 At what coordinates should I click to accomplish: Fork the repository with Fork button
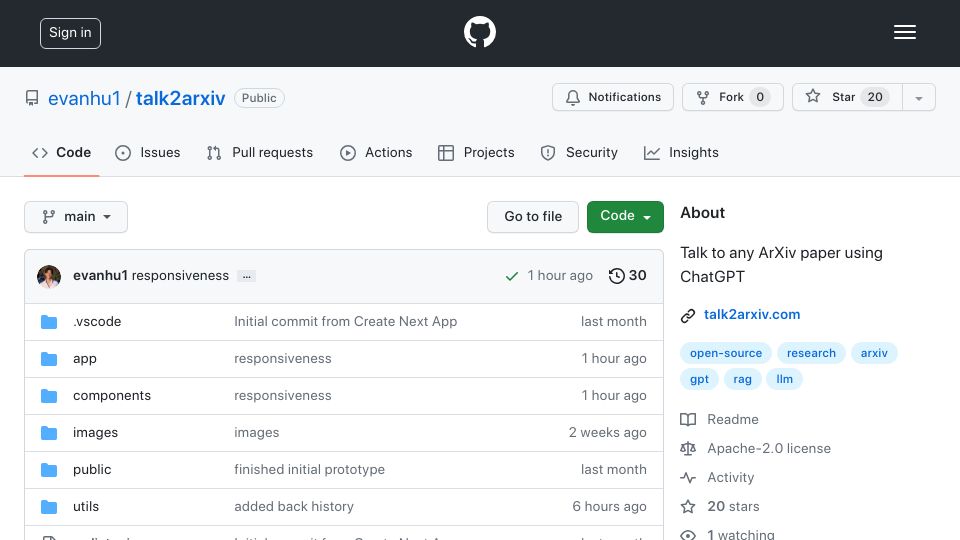[x=733, y=97]
